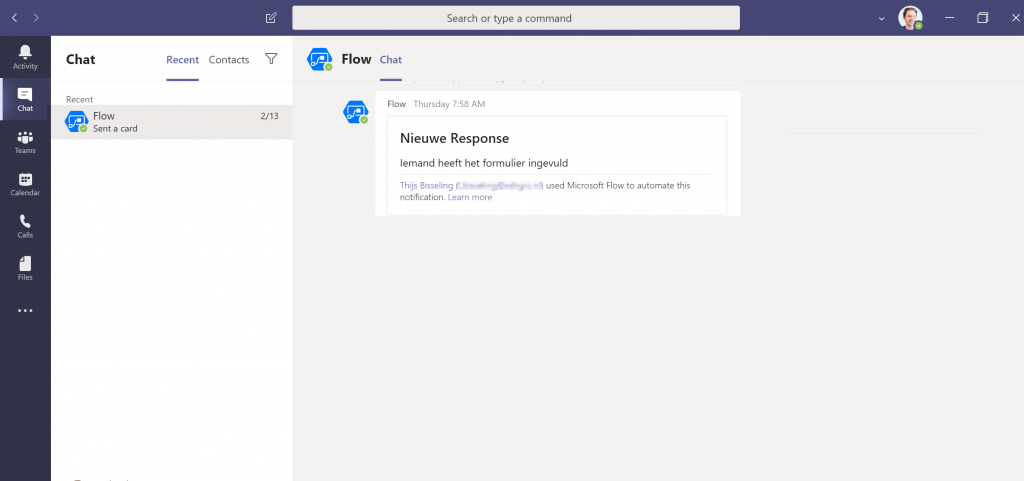Click the Flow title in chat header
The width and height of the screenshot is (1024, 481).
tap(356, 59)
